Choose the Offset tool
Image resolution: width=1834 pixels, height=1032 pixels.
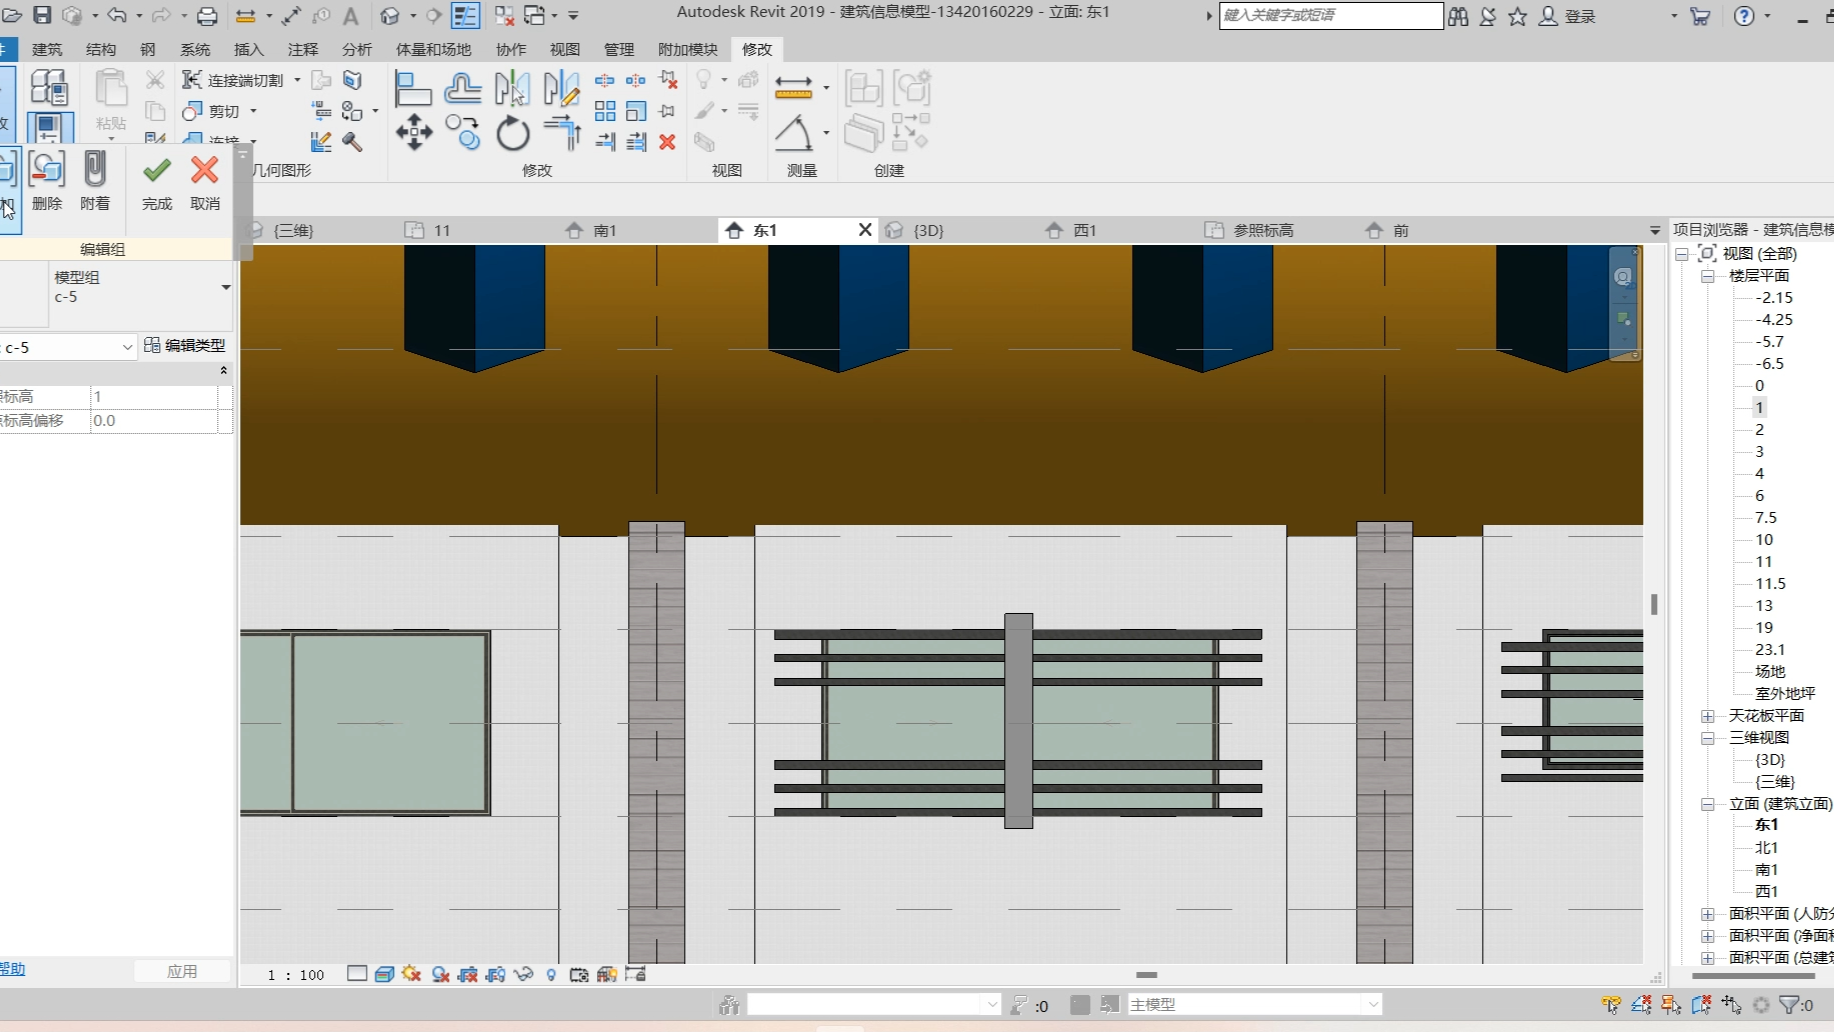pos(462,89)
